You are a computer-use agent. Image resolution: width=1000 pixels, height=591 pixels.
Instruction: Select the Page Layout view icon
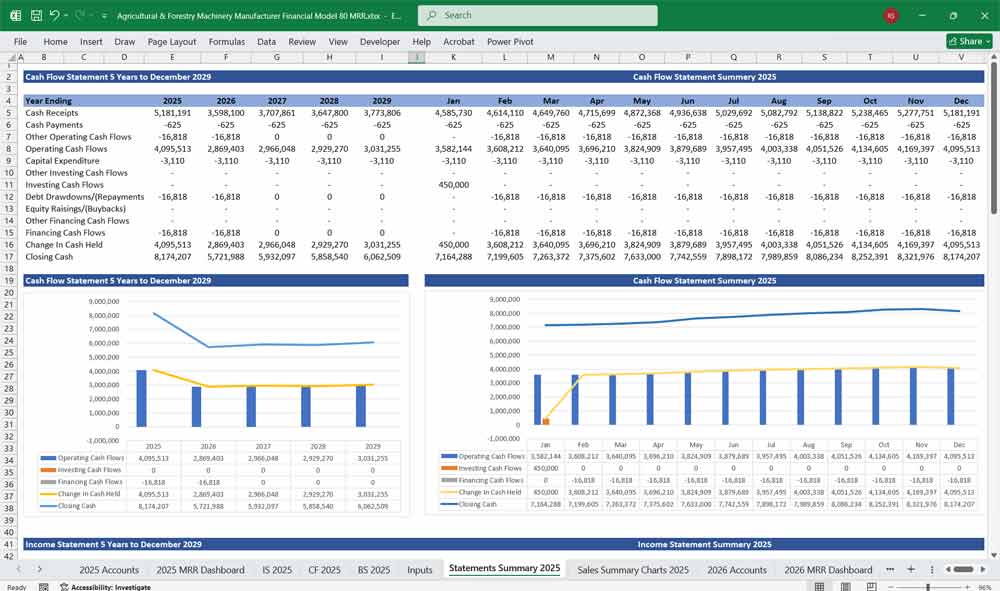845,585
